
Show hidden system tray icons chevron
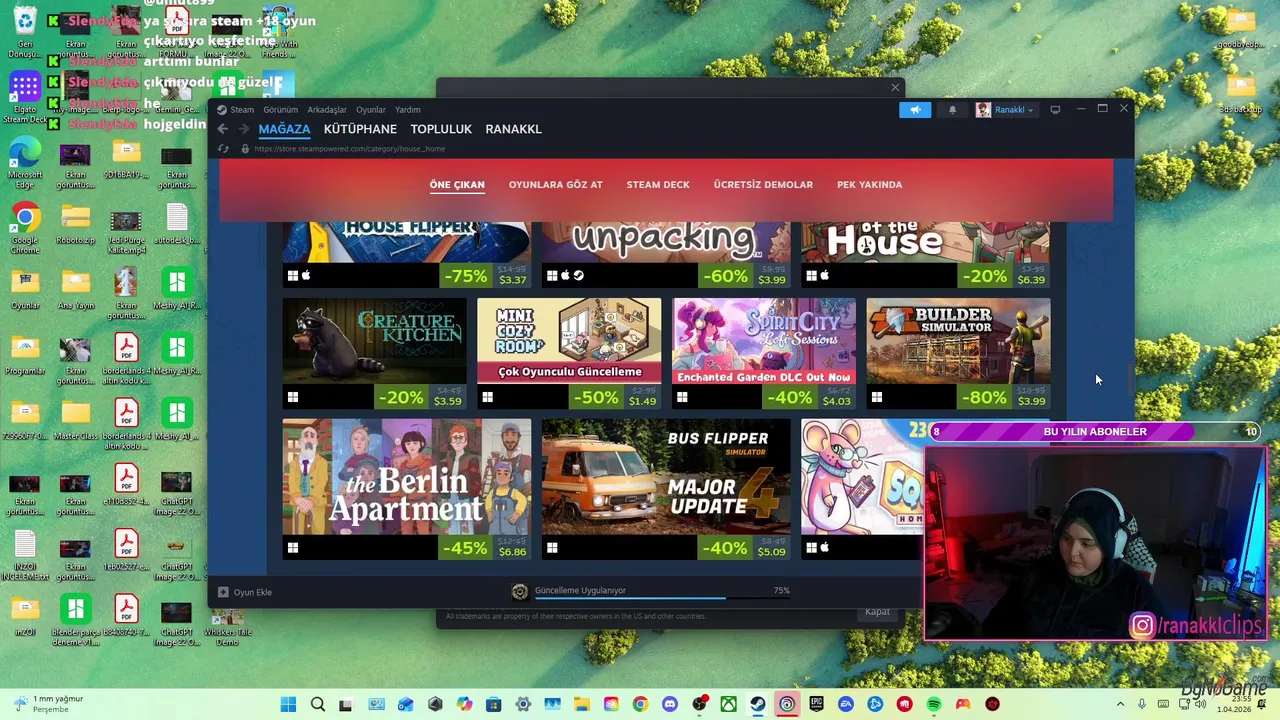[1120, 705]
